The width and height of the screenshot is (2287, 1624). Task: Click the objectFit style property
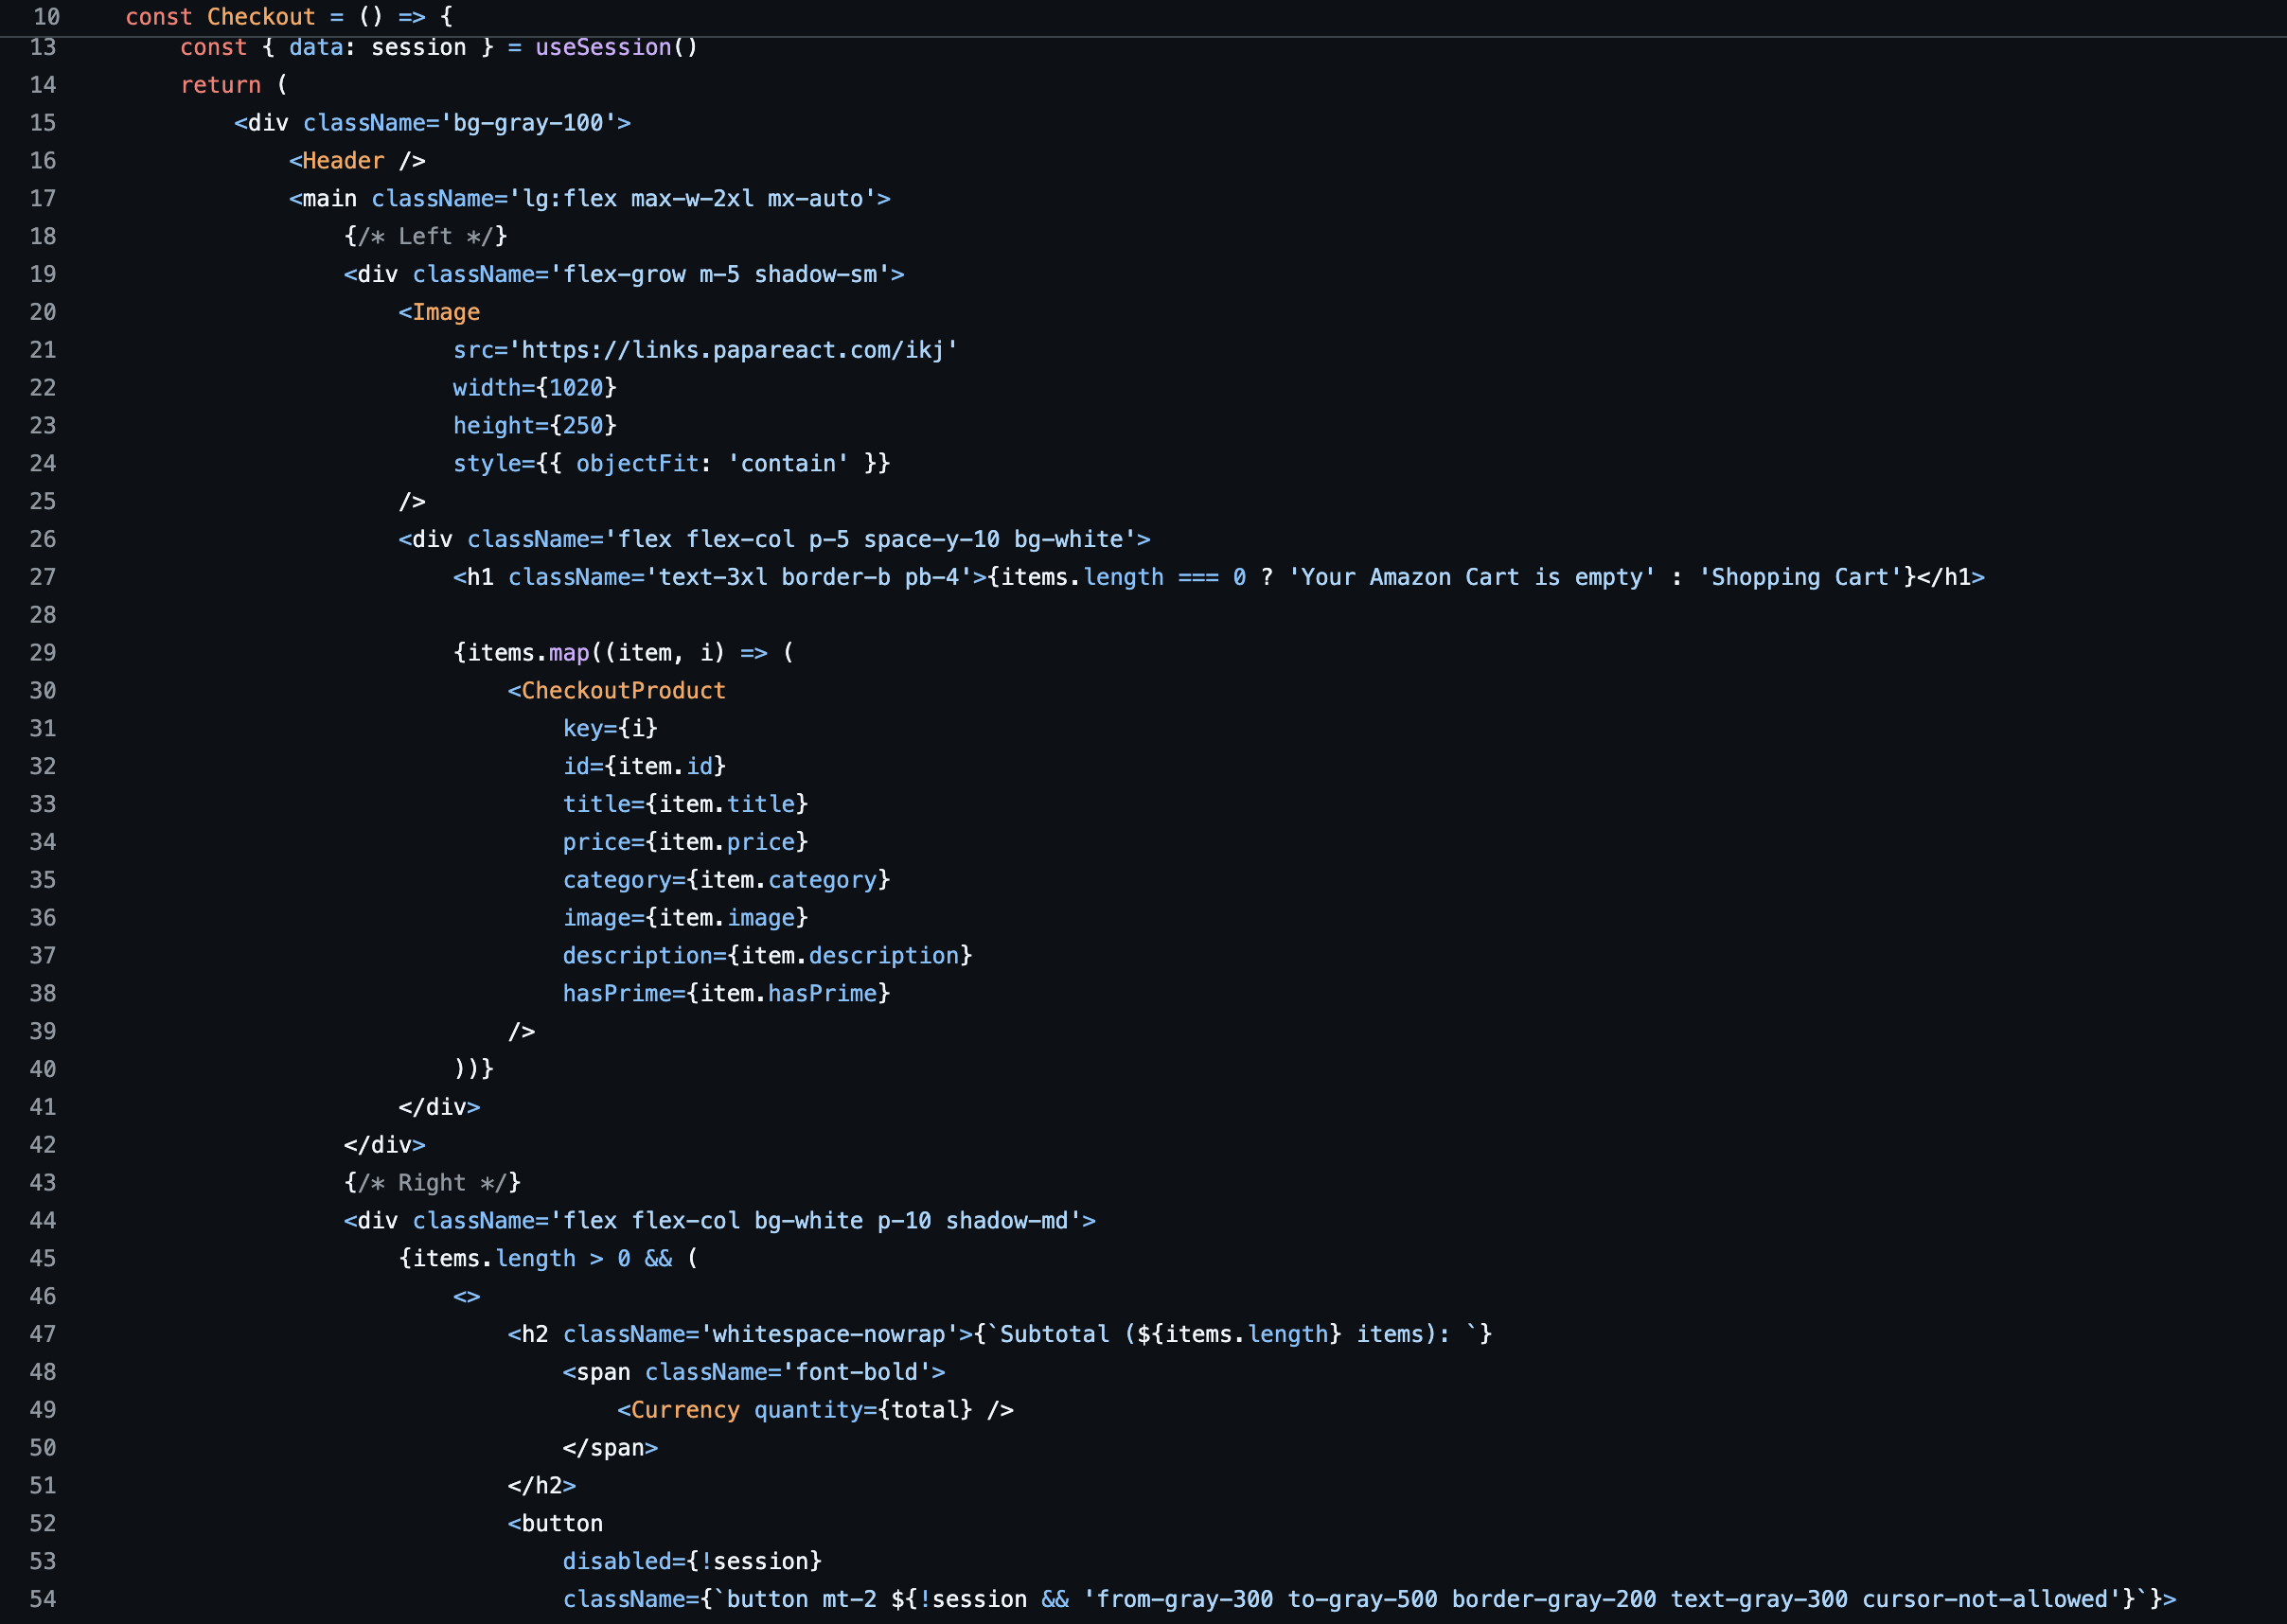coord(637,464)
